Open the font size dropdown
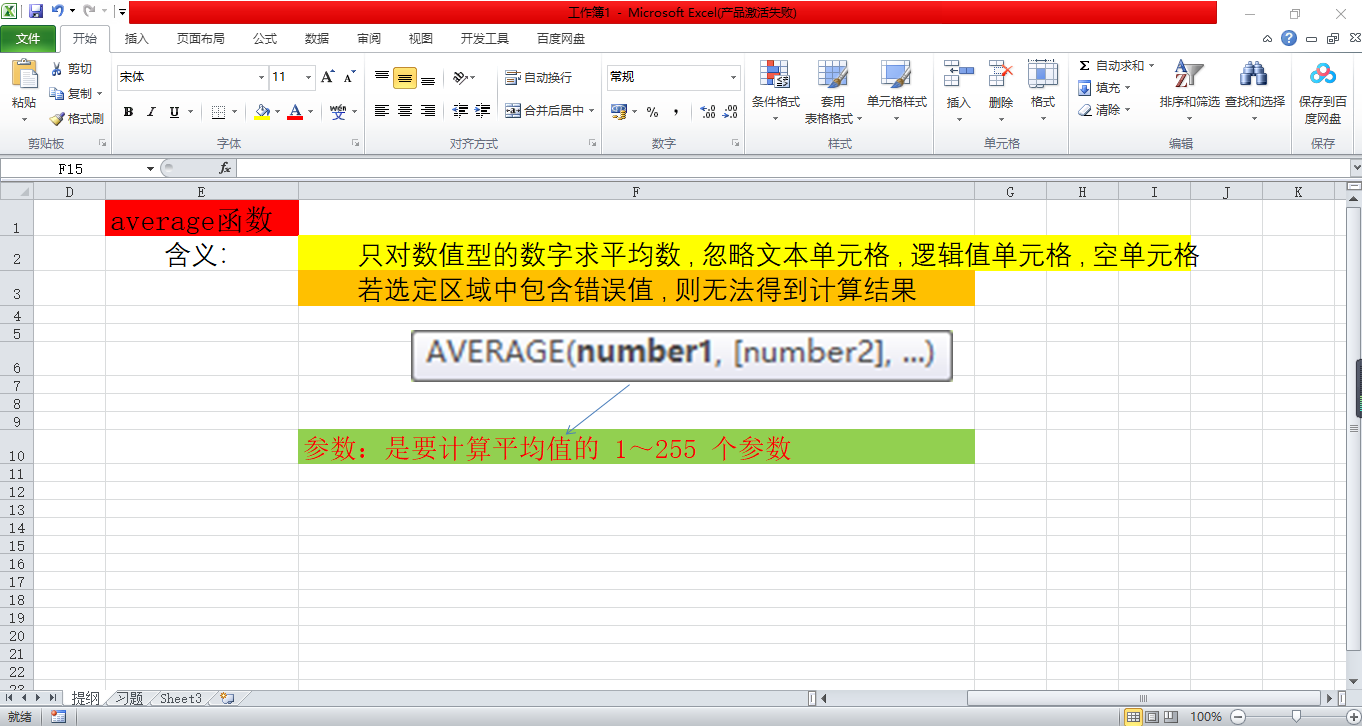1362x726 pixels. 309,77
